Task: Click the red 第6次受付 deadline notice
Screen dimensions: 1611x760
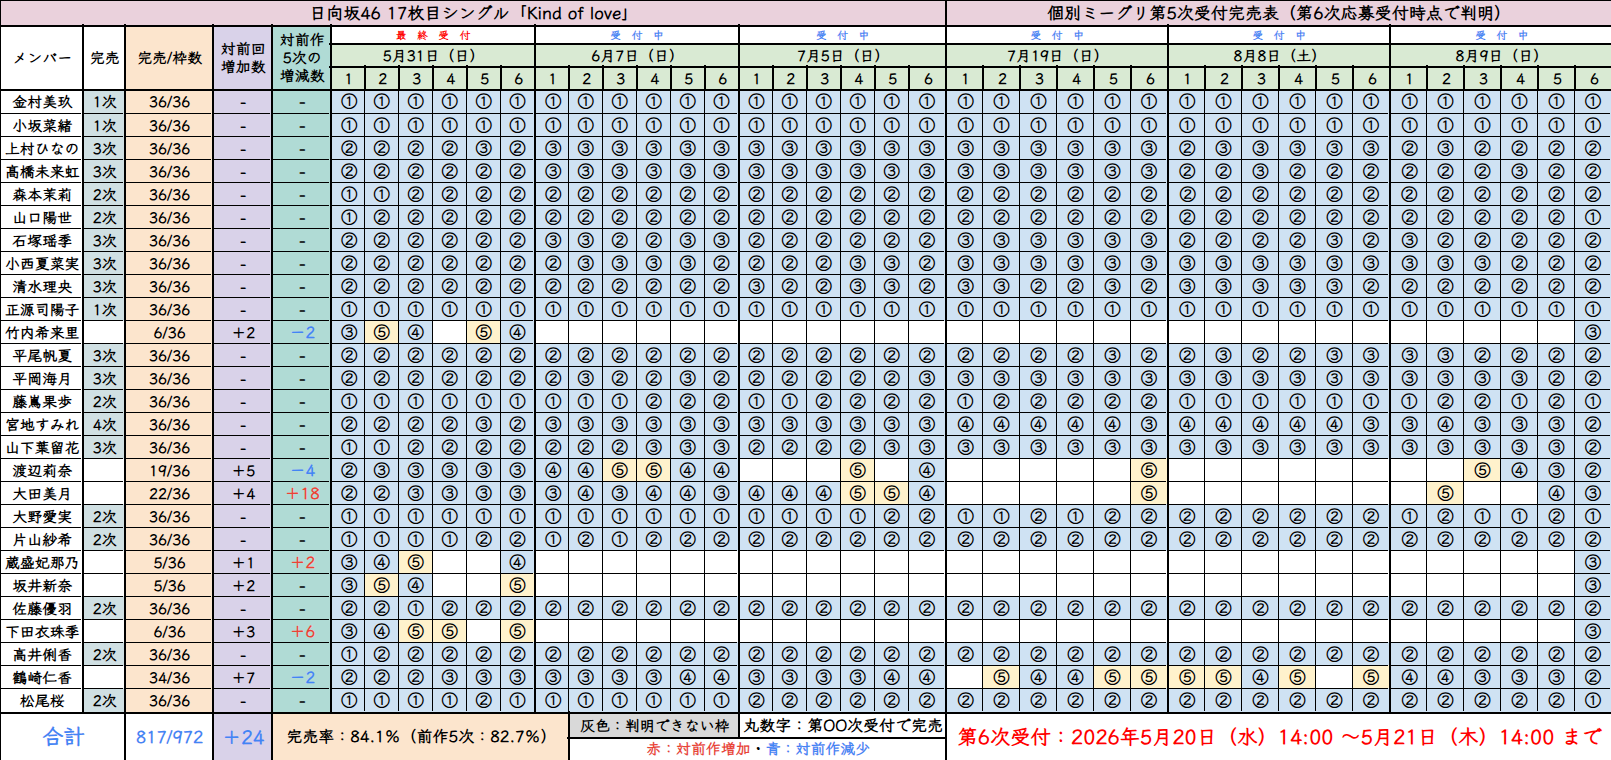Action: [x=1278, y=737]
